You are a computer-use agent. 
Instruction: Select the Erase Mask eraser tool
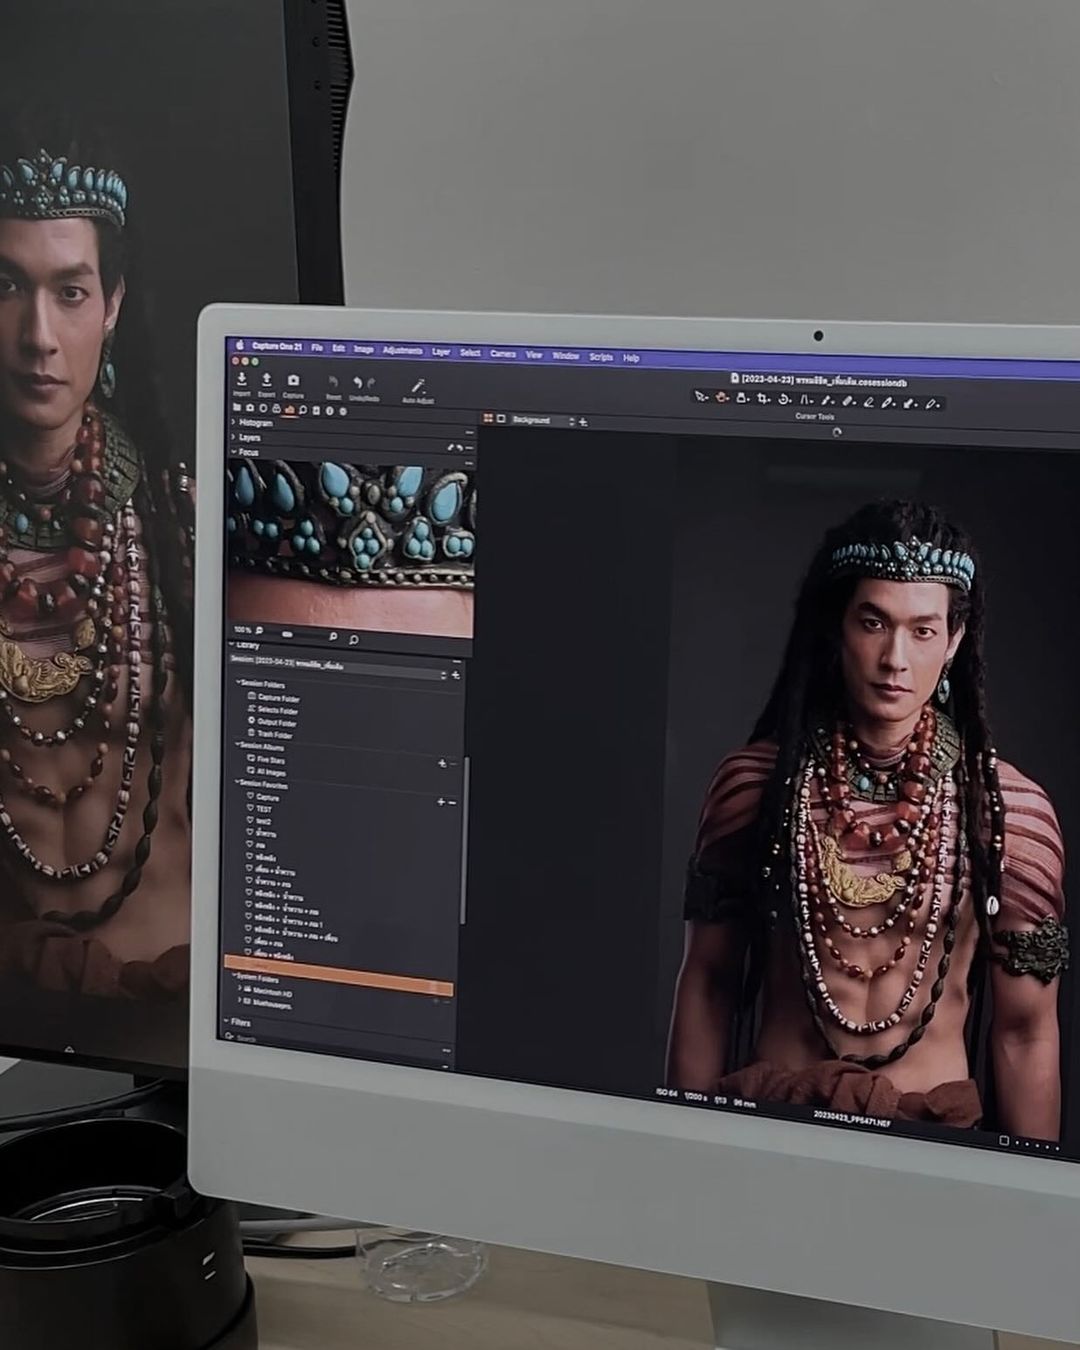pyautogui.click(x=868, y=402)
